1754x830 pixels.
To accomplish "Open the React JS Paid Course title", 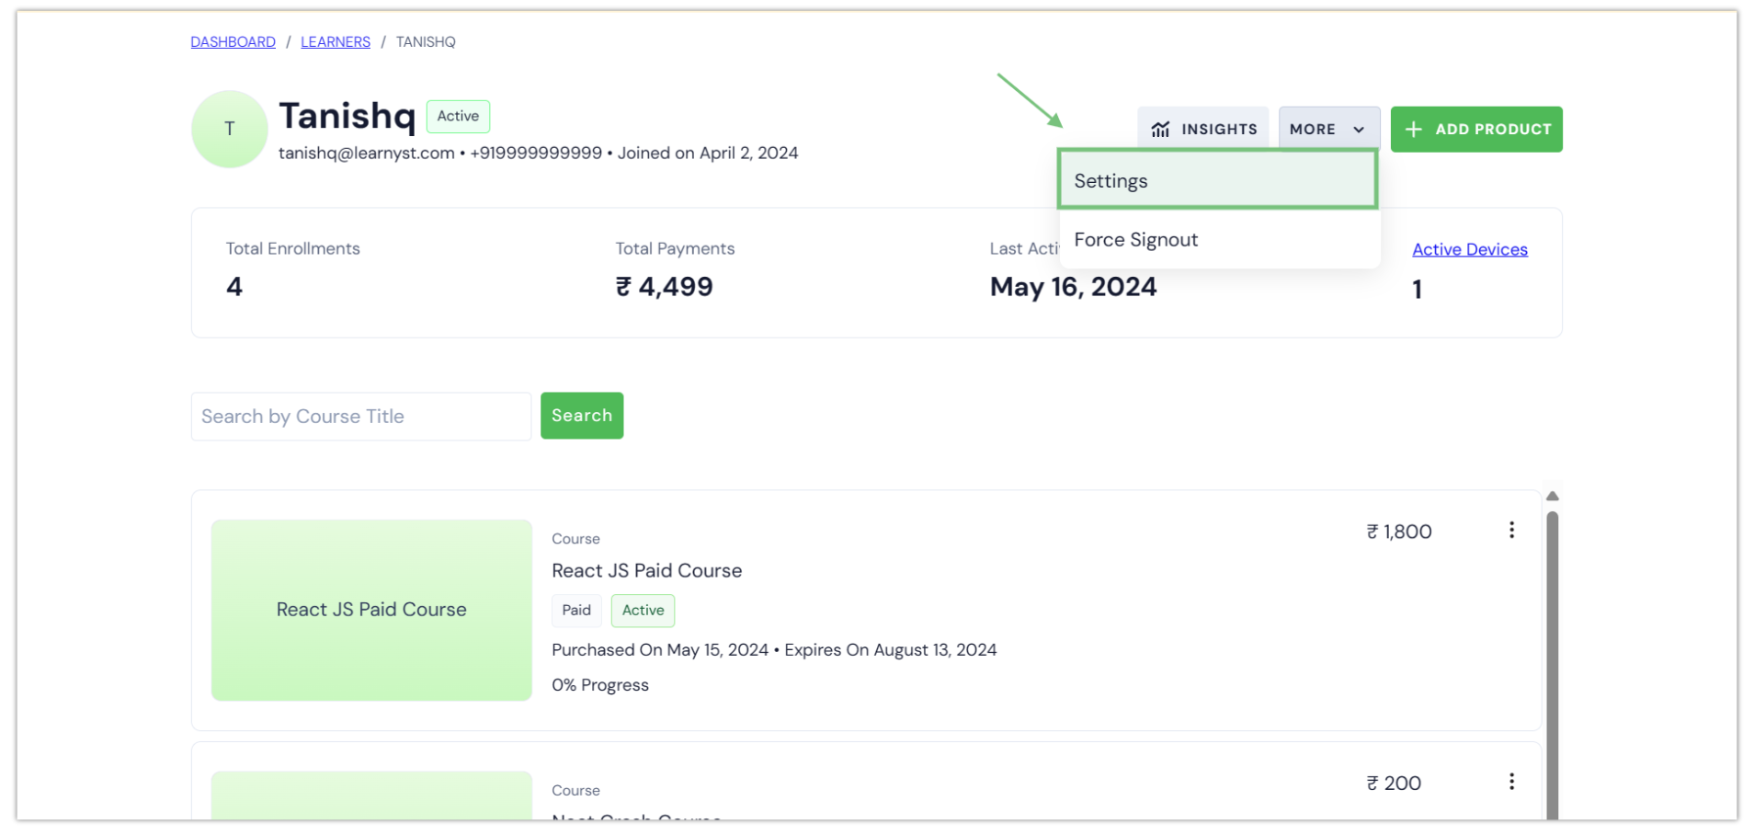I will 647,571.
